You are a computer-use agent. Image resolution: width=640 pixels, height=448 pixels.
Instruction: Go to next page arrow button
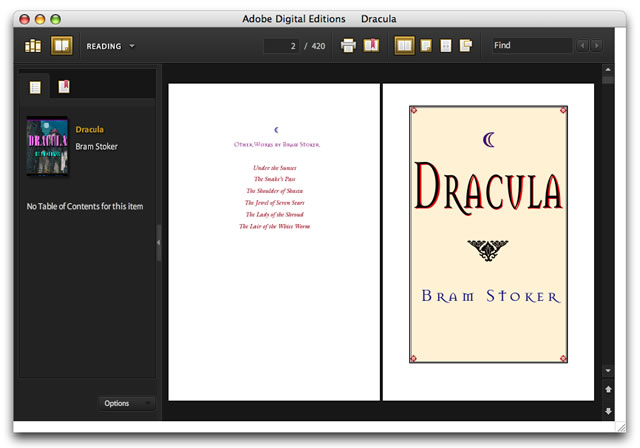tap(608, 411)
